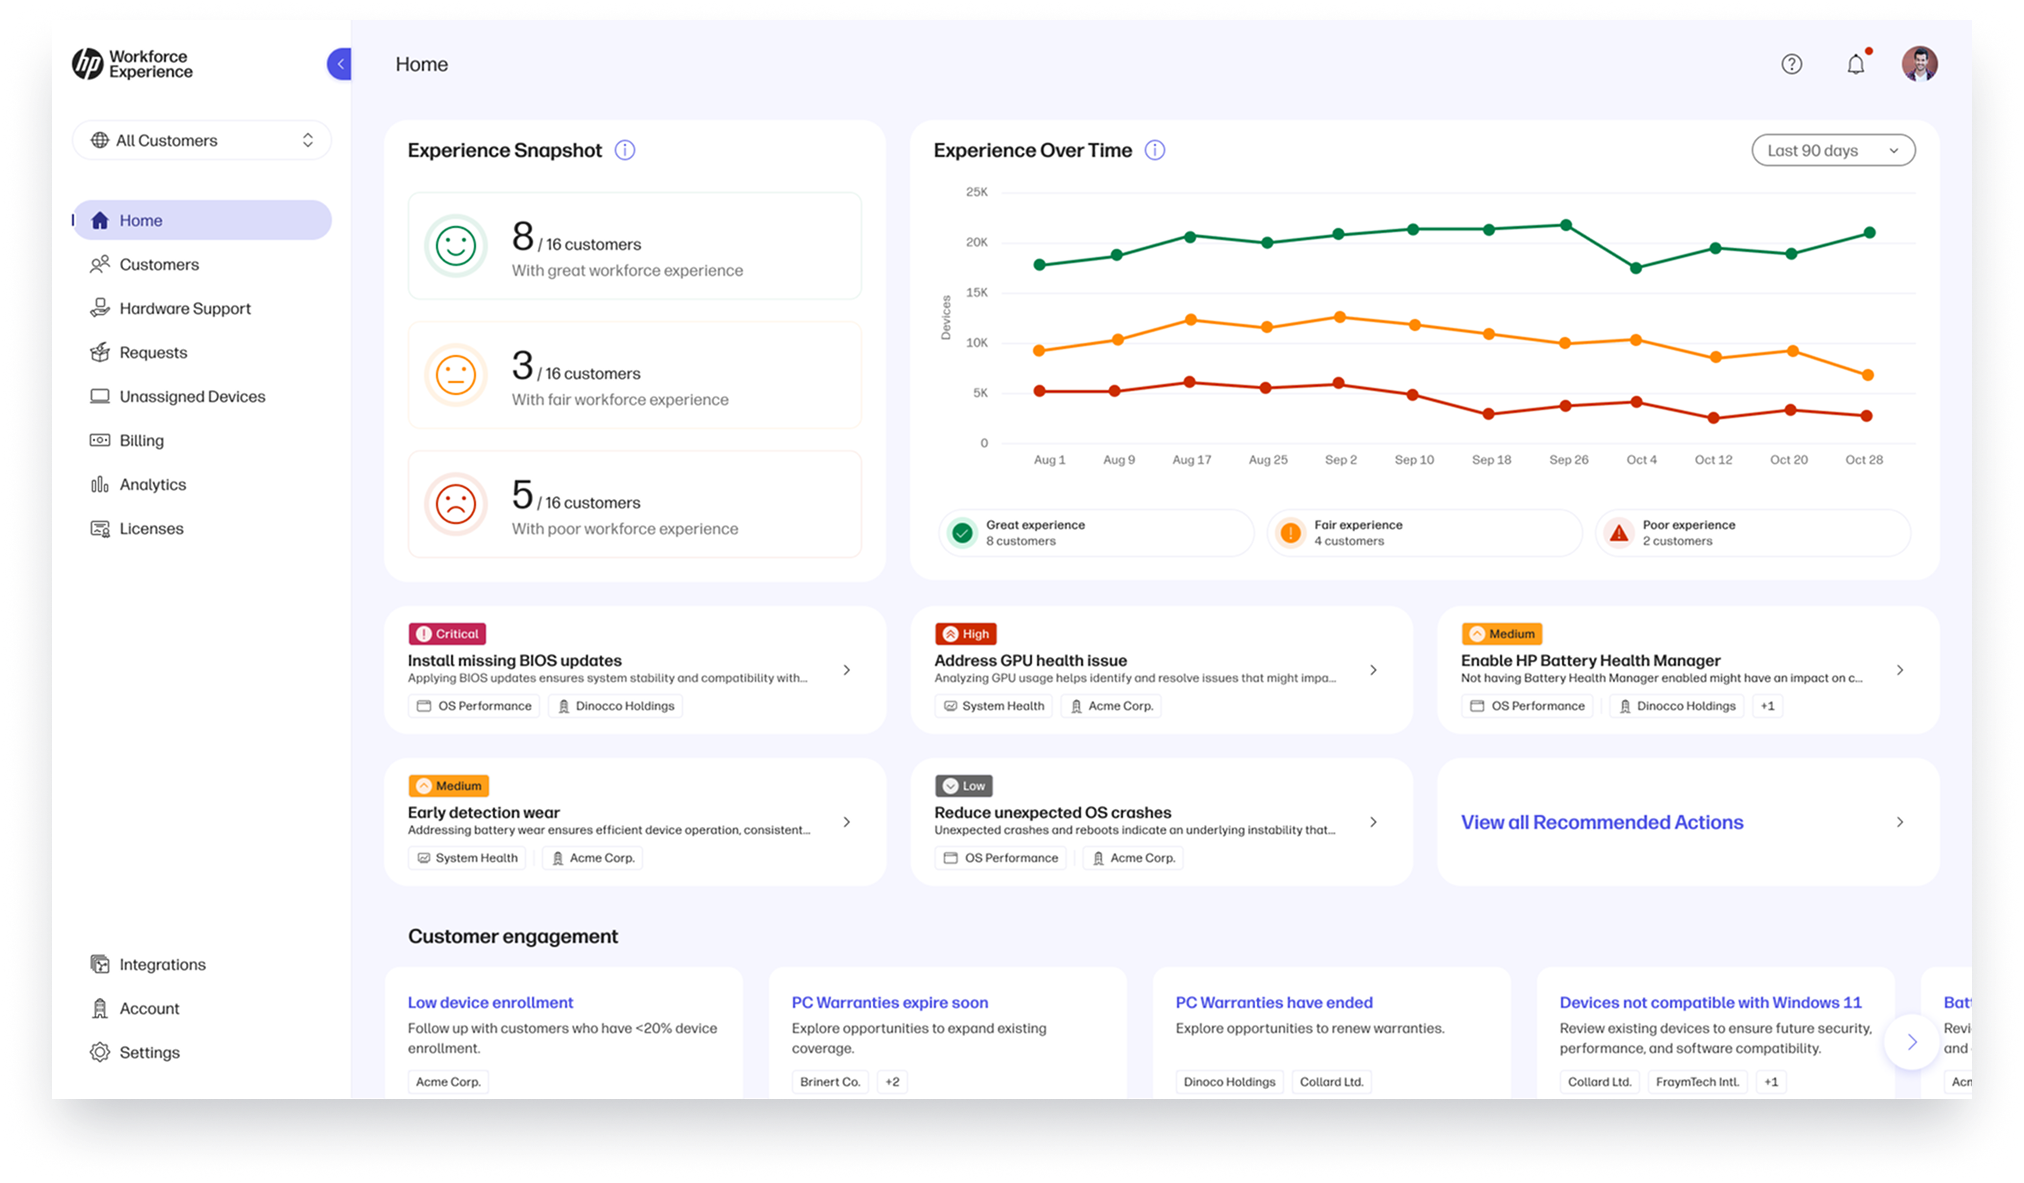This screenshot has height=1183, width=2024.
Task: Select Hardware Support from the sidebar
Action: coord(185,308)
